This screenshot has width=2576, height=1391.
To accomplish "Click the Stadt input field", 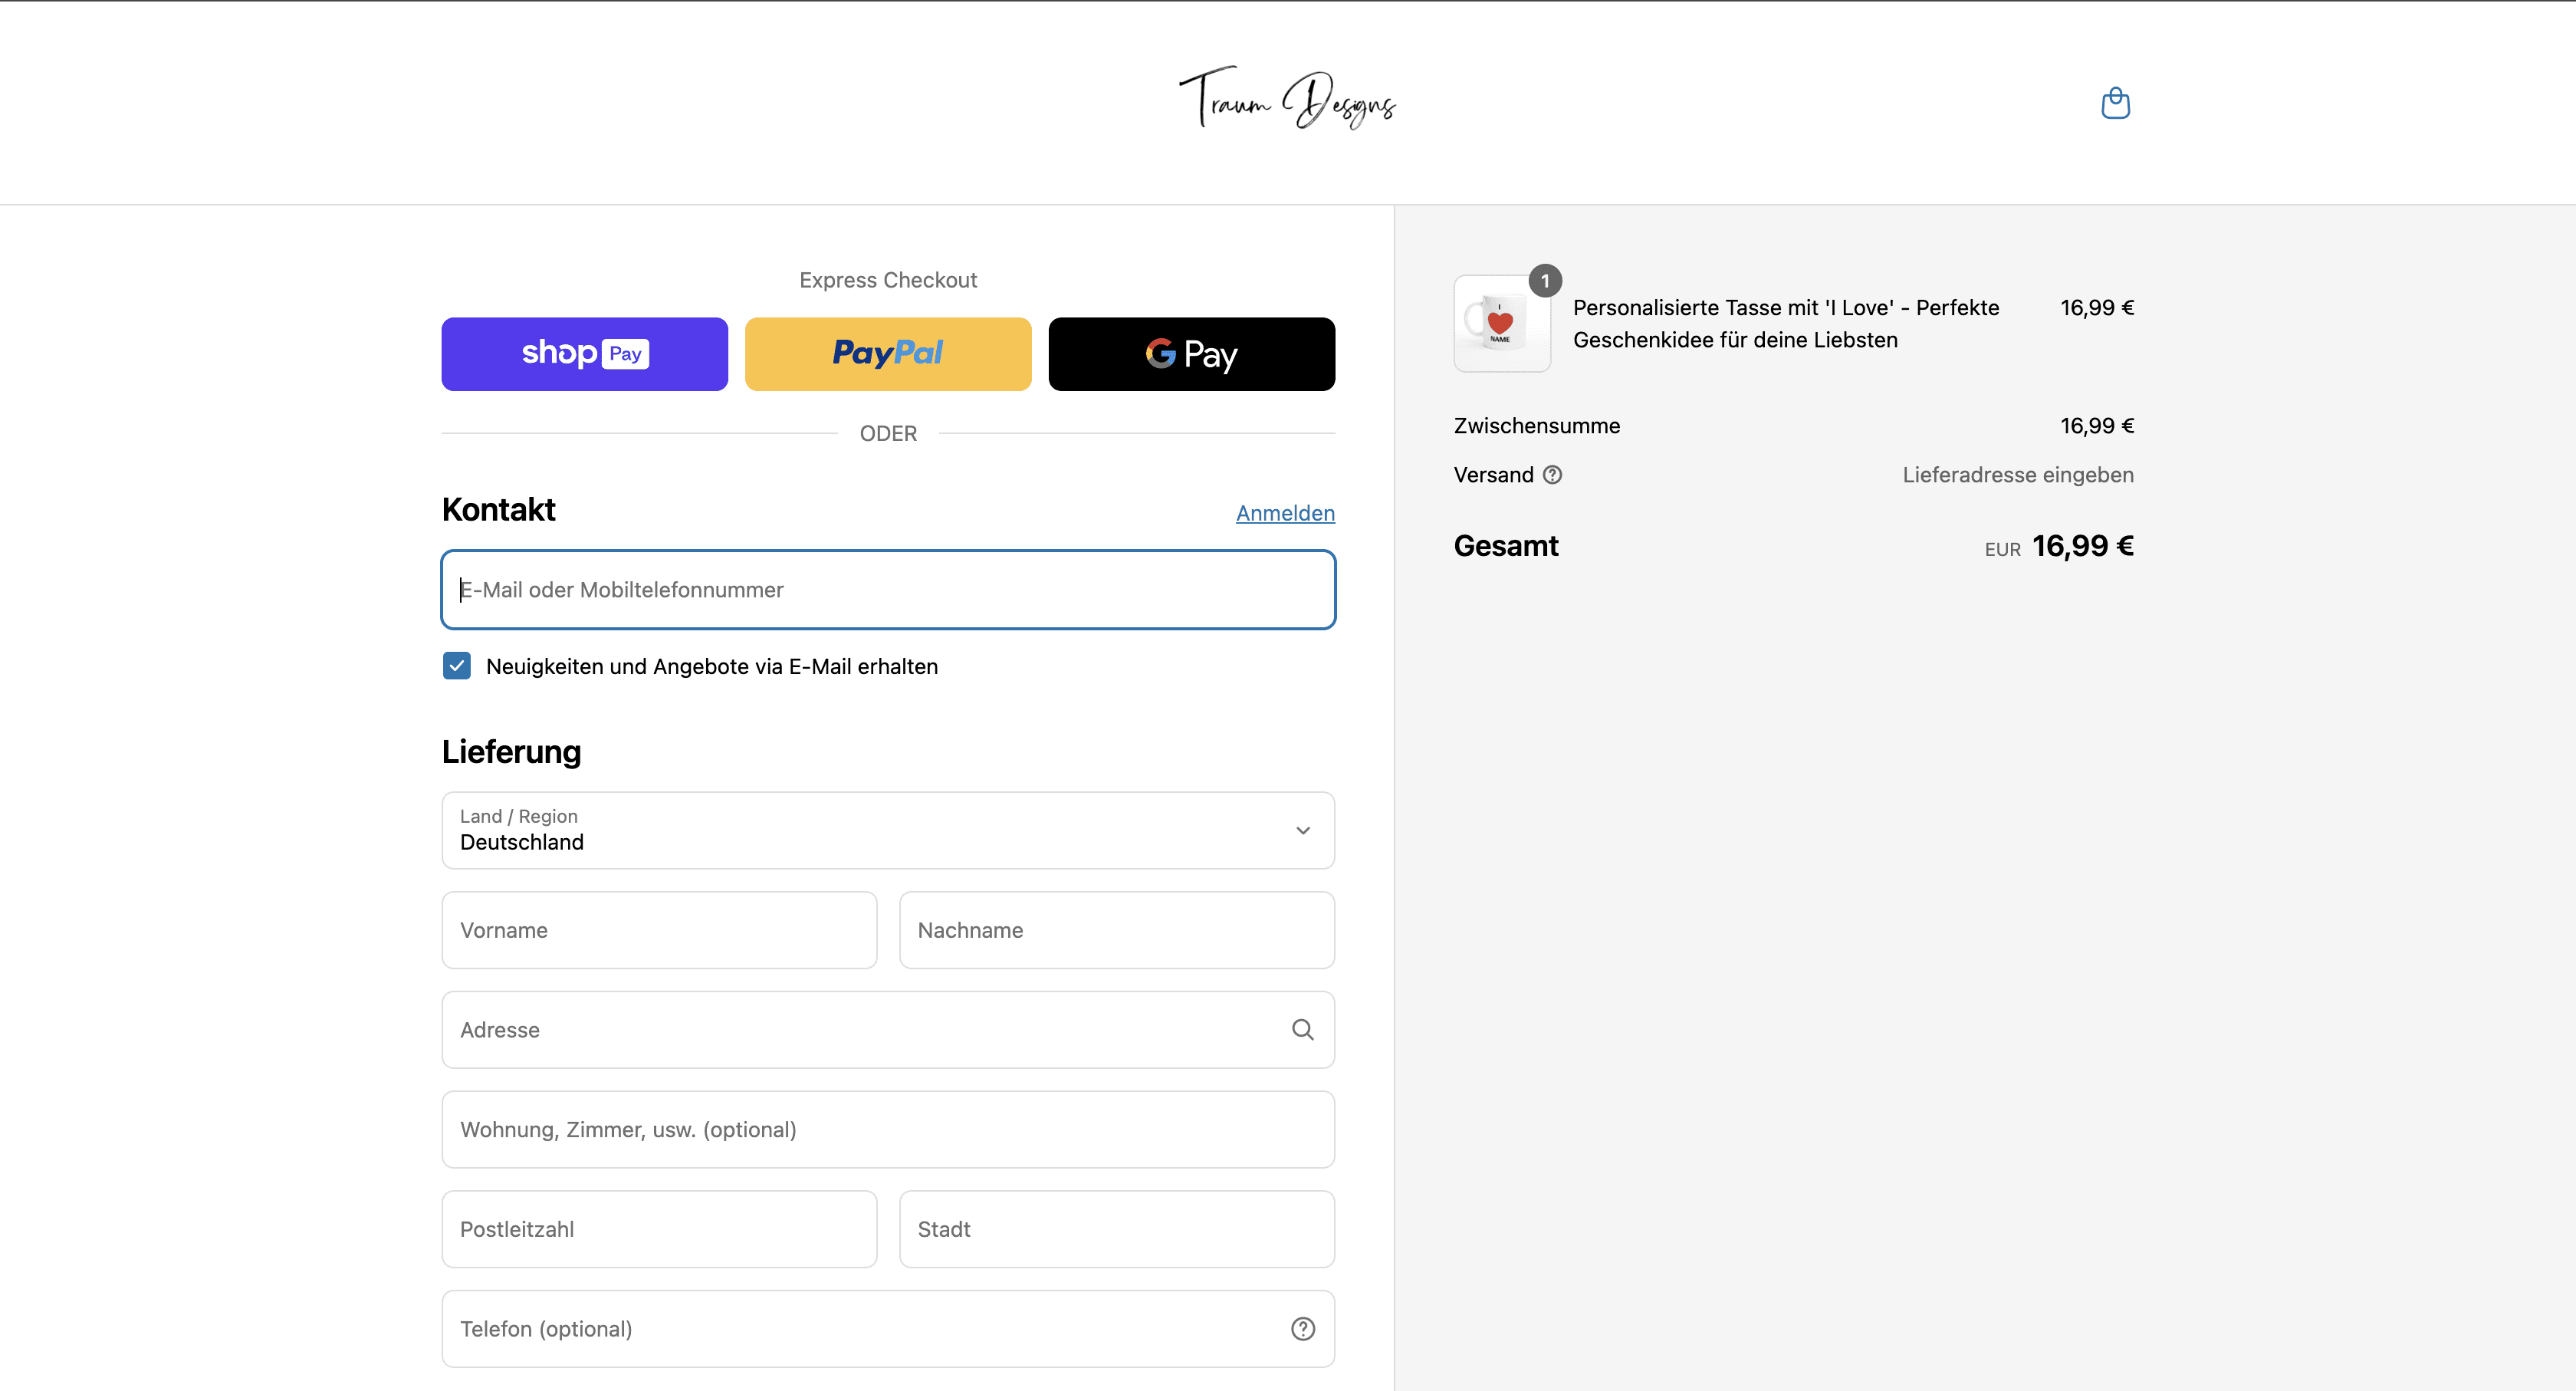I will coord(1117,1229).
